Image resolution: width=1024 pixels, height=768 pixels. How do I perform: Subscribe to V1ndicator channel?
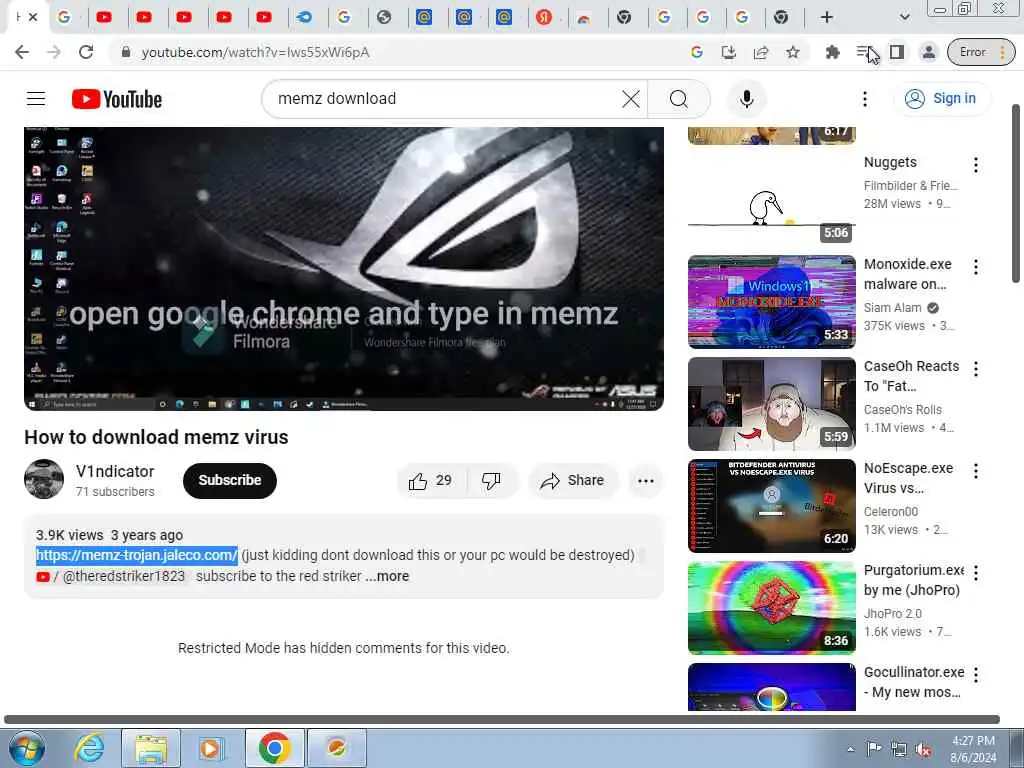point(230,481)
